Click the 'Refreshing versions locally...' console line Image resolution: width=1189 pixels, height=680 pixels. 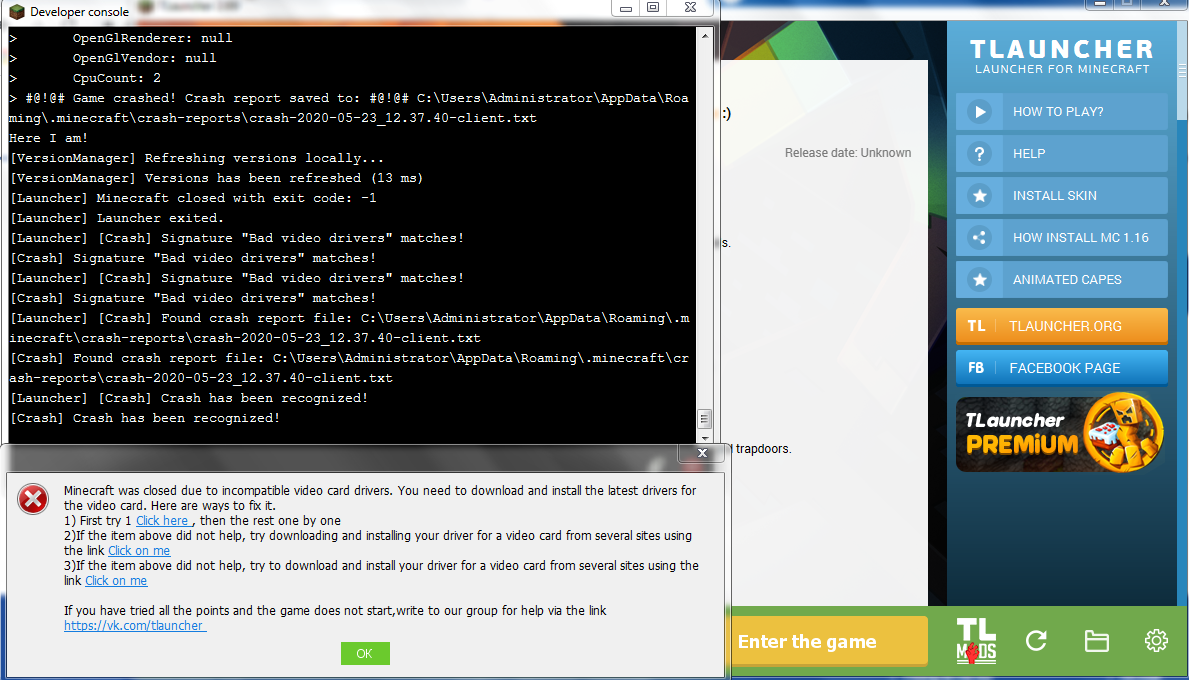[x=196, y=158]
